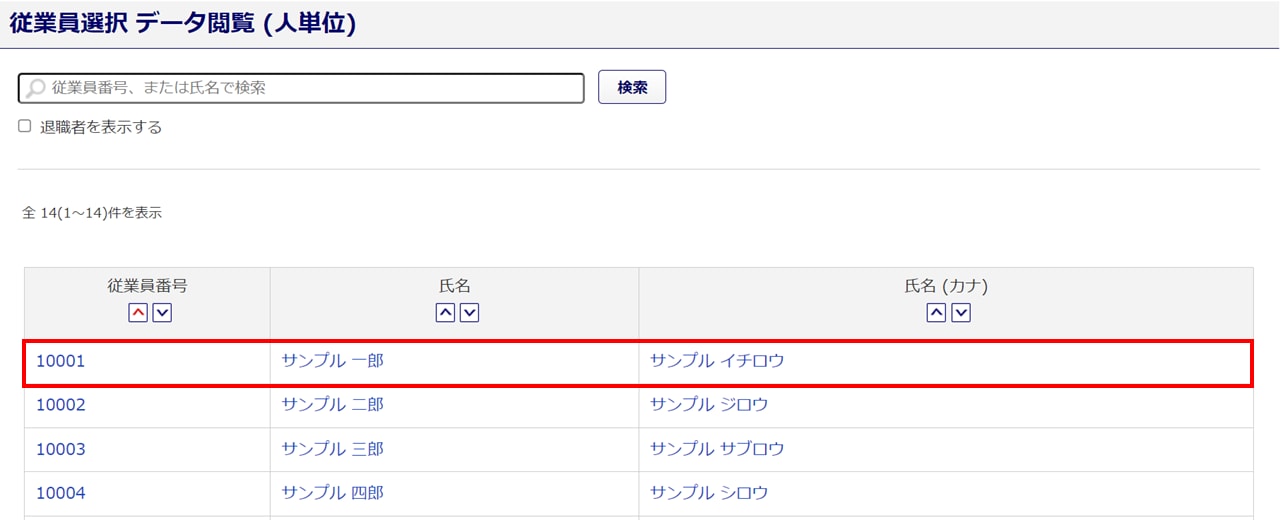The image size is (1280, 520).
Task: Open employee number 10004 link
Action: (61, 493)
